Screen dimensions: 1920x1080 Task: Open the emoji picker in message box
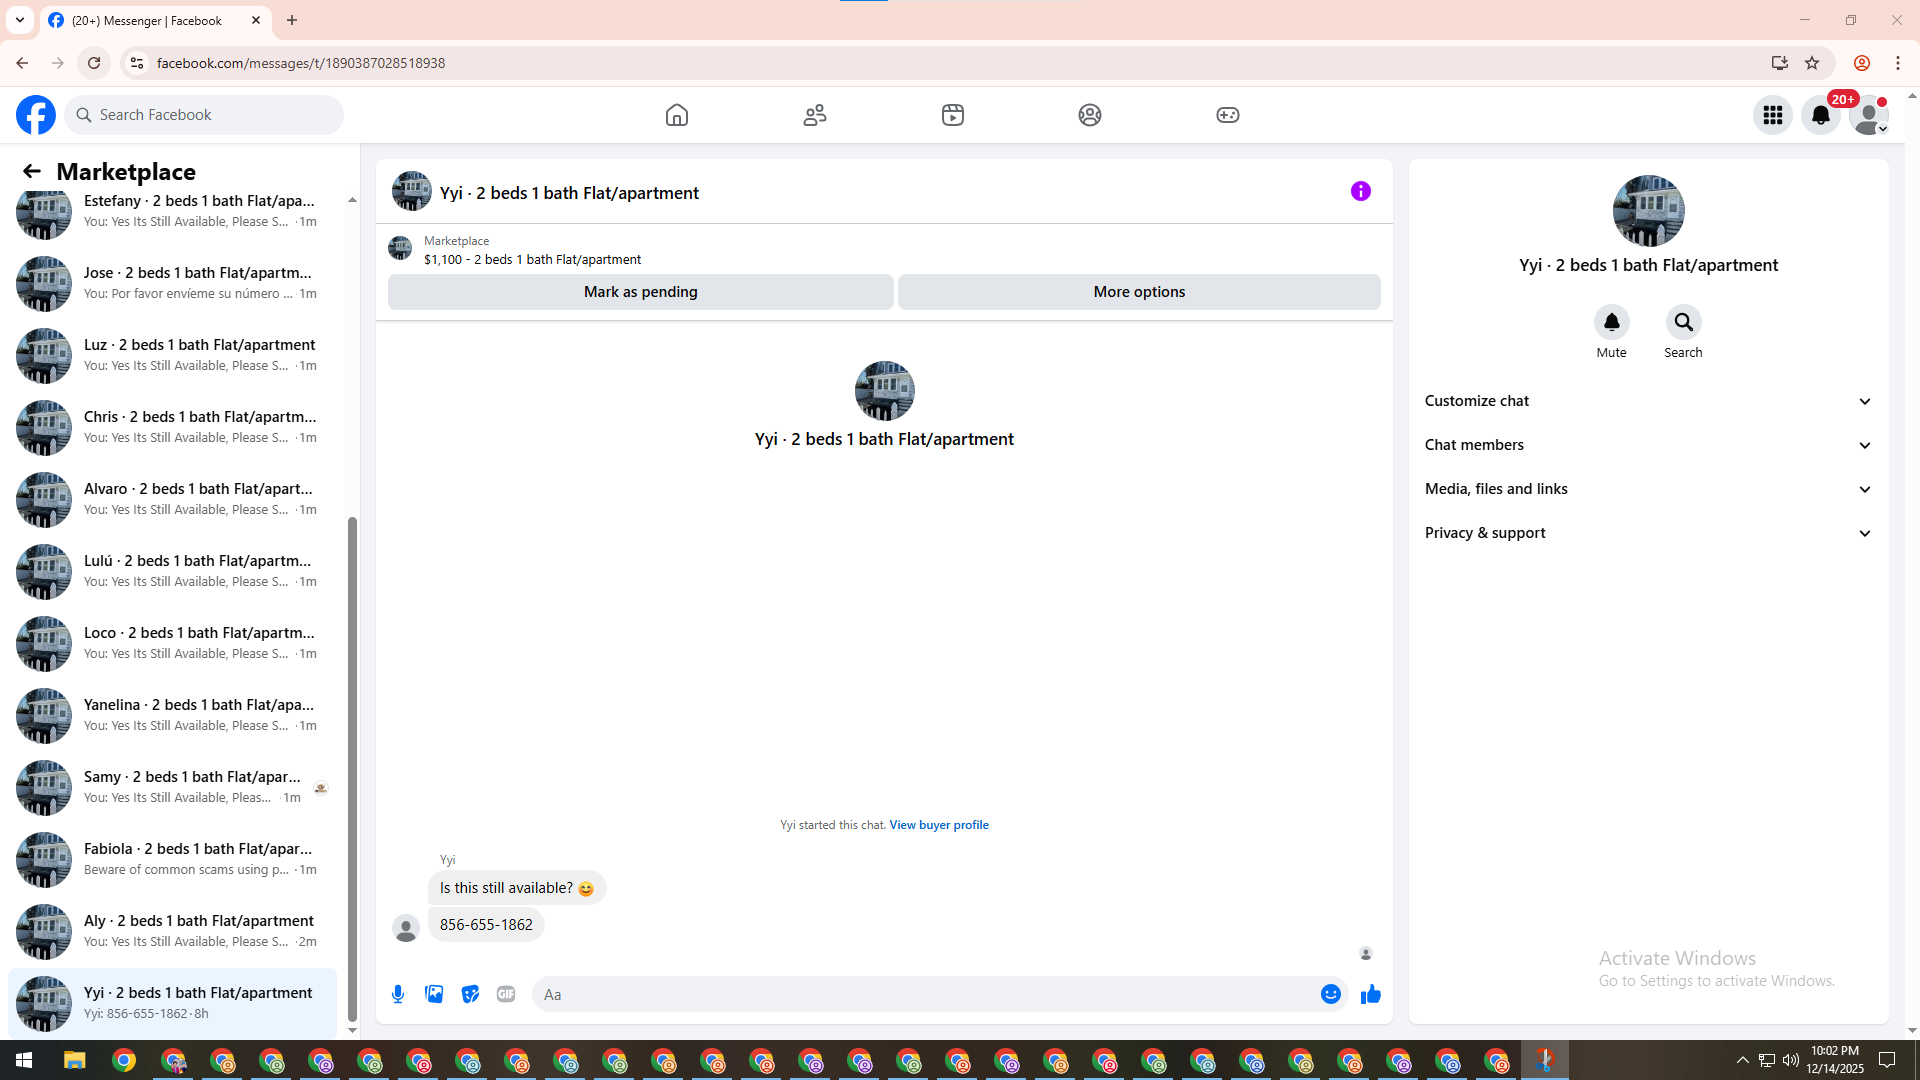[1330, 994]
